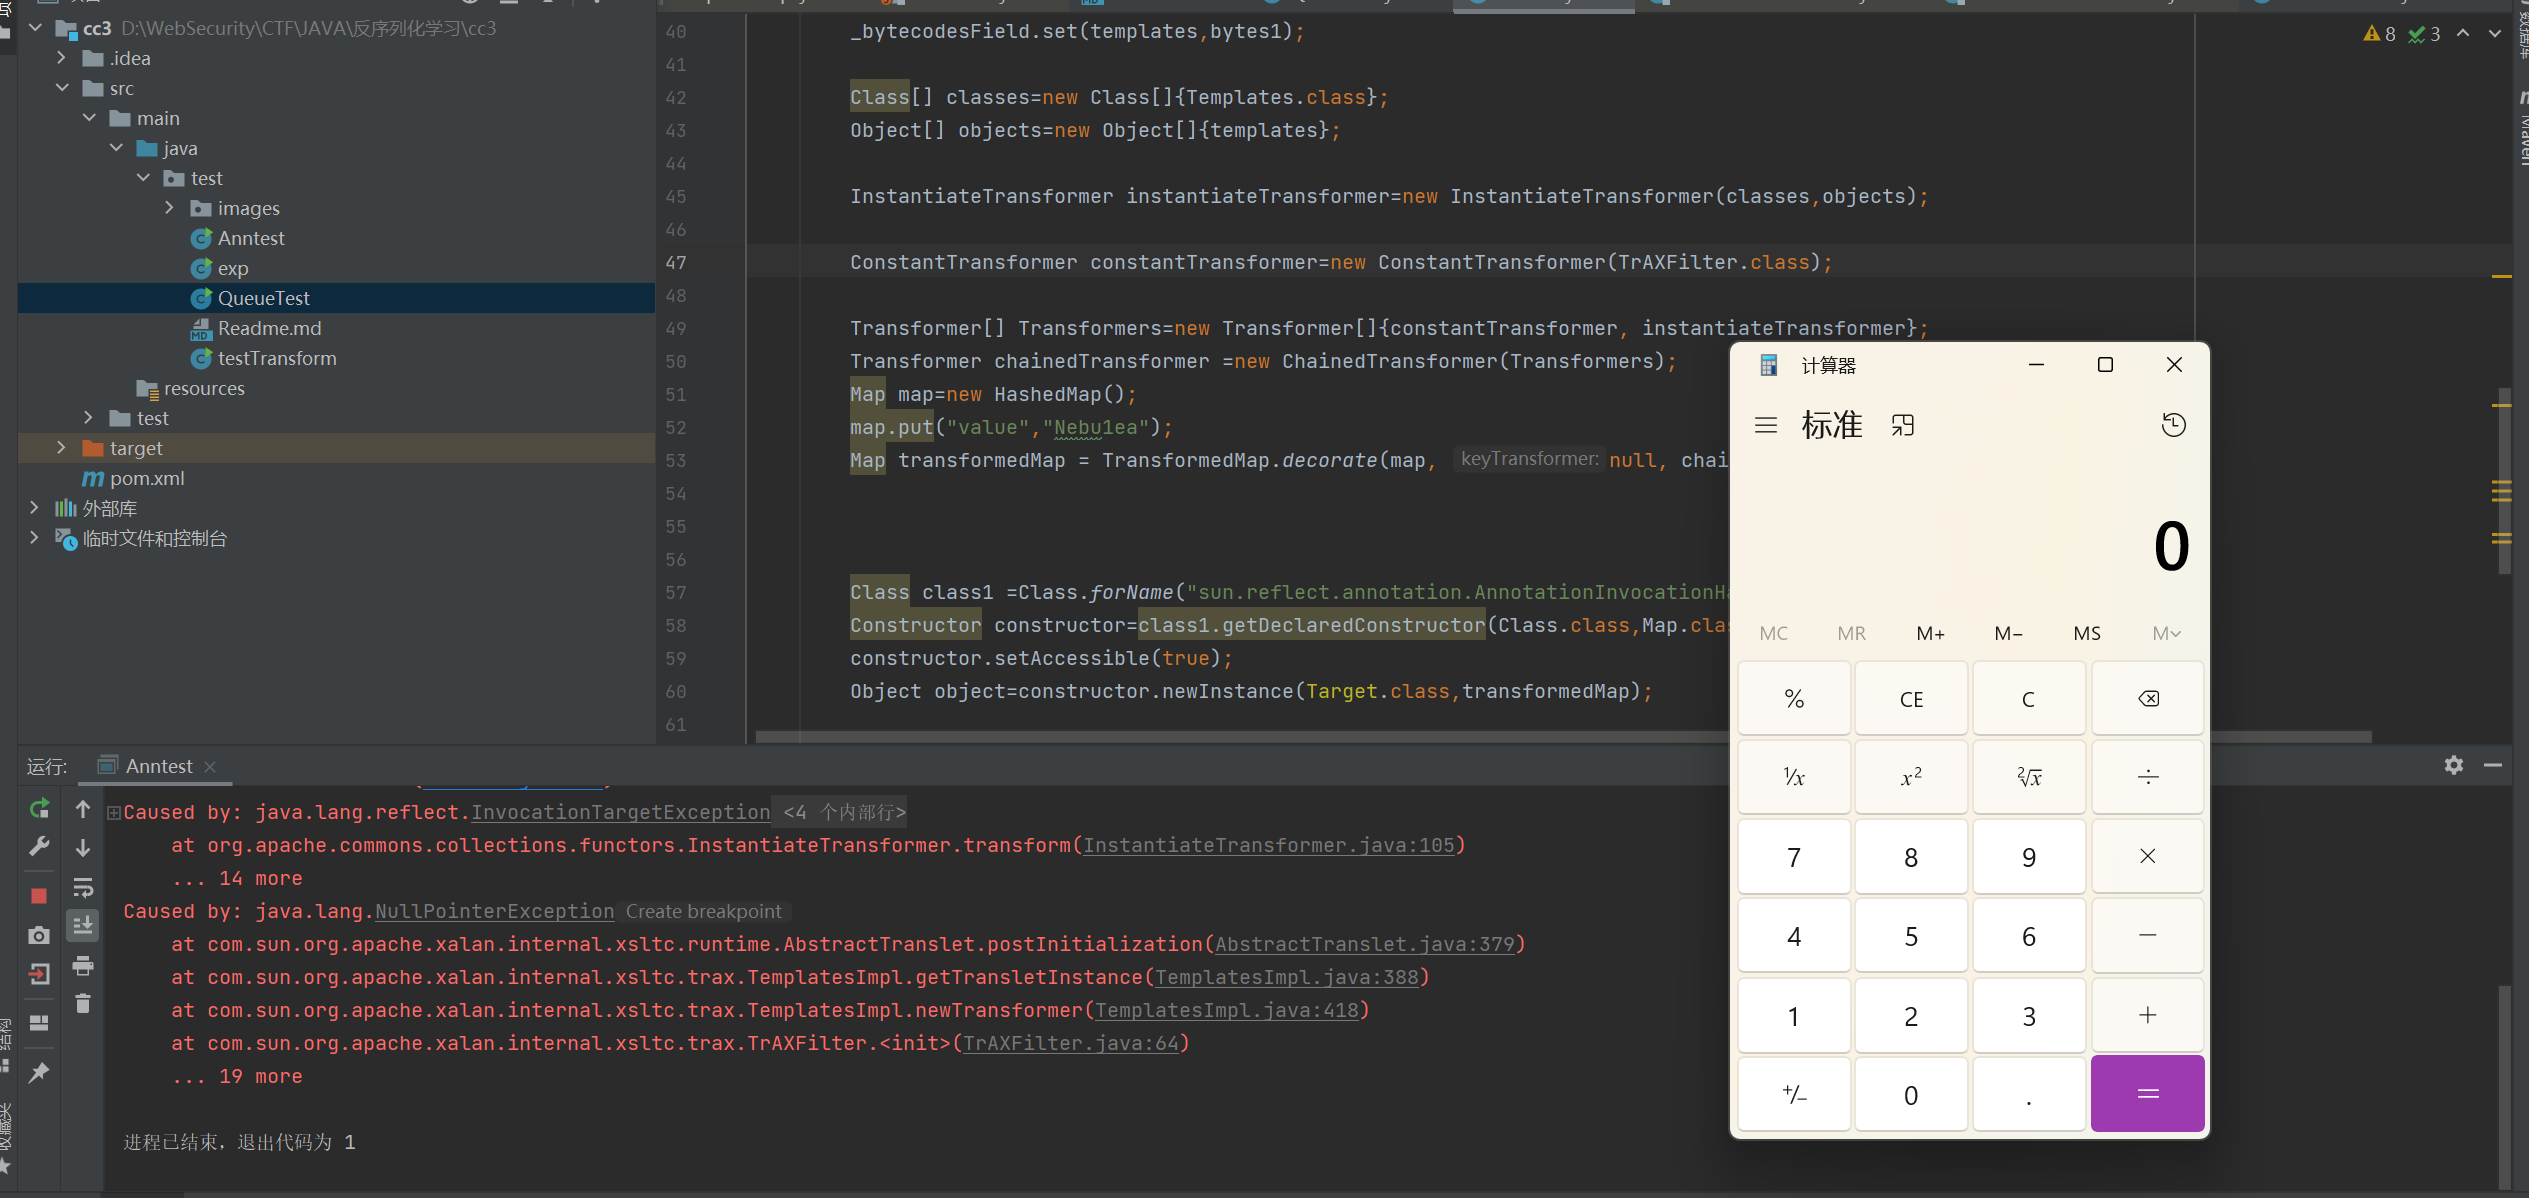Viewport: 2529px width, 1198px height.
Task: Click the print console output icon
Action: [83, 966]
